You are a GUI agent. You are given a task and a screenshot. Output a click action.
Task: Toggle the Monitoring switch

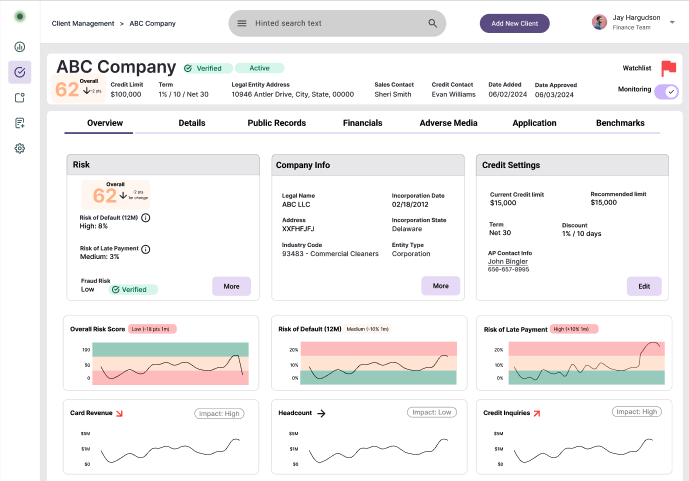tap(666, 91)
